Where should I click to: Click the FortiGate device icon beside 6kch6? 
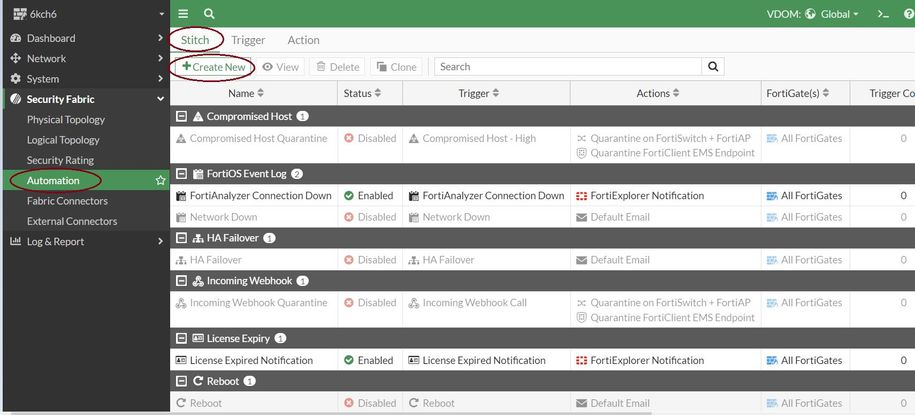click(x=20, y=14)
